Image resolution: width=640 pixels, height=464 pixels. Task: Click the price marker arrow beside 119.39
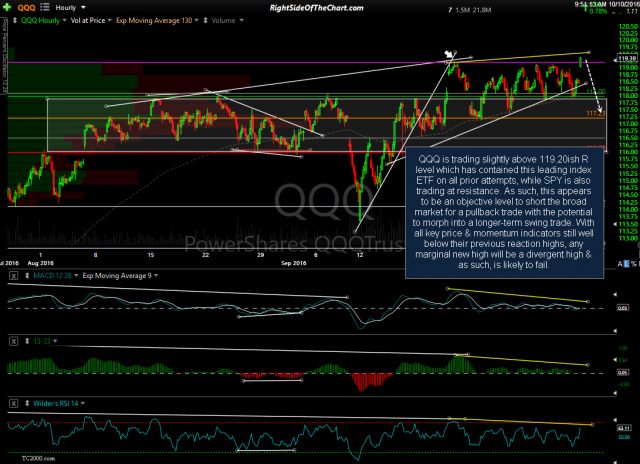(x=615, y=61)
